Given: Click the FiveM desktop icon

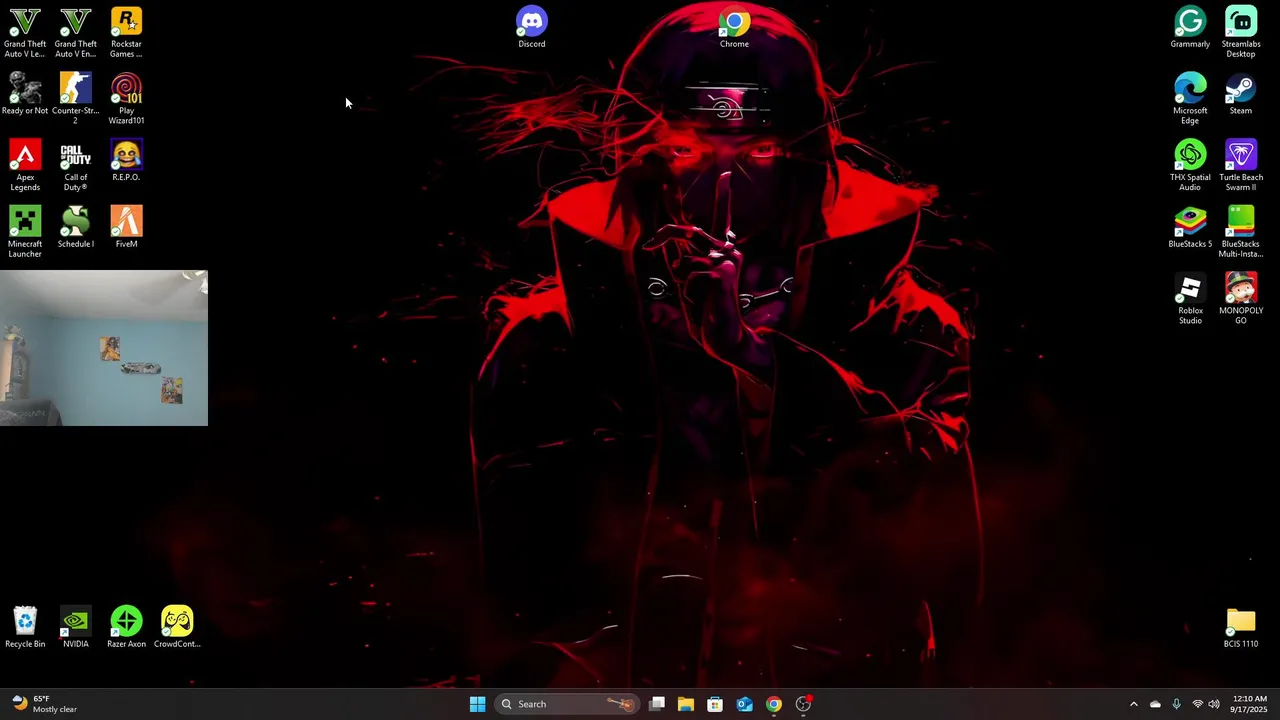Looking at the screenshot, I should (126, 227).
